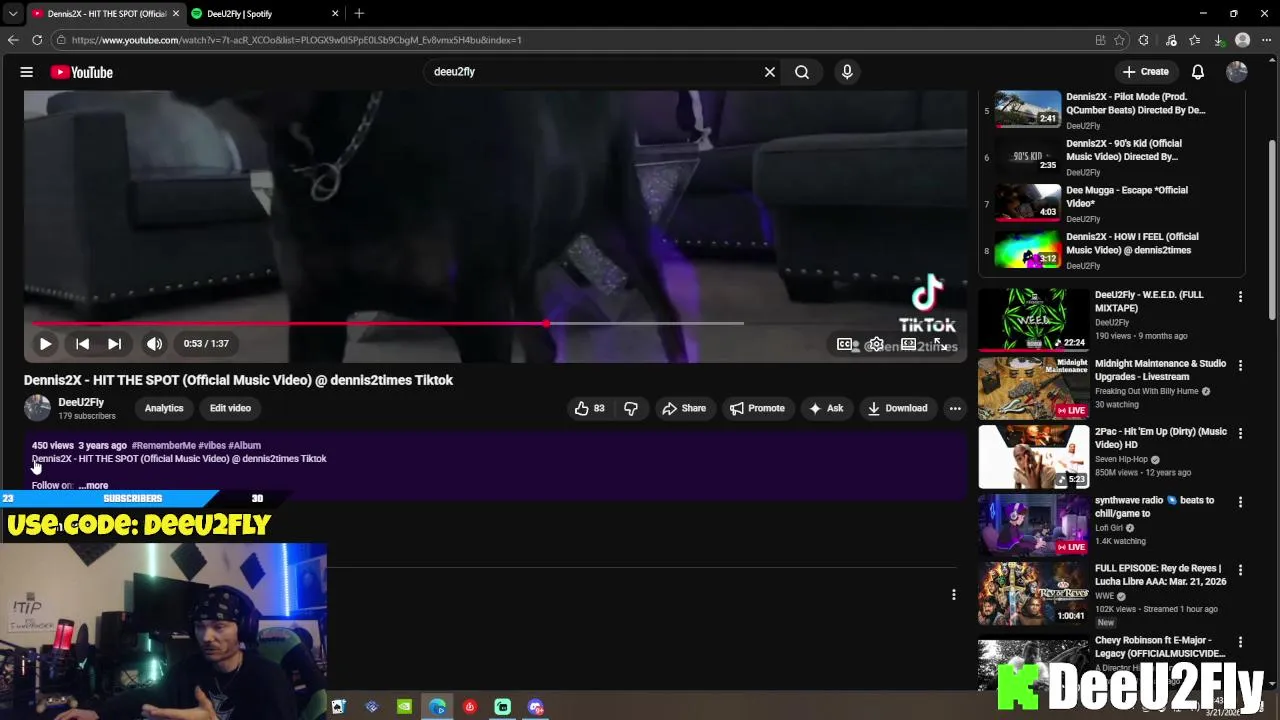Go back in the browser
Image resolution: width=1280 pixels, height=720 pixels.
click(x=13, y=40)
